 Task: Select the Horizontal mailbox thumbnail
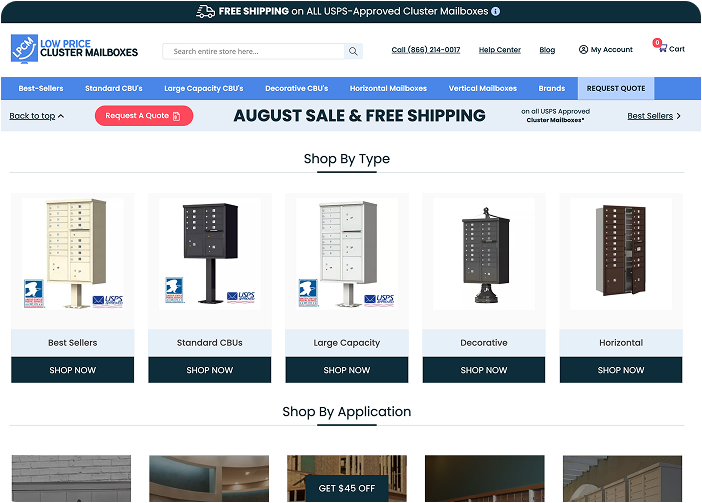pyautogui.click(x=621, y=254)
